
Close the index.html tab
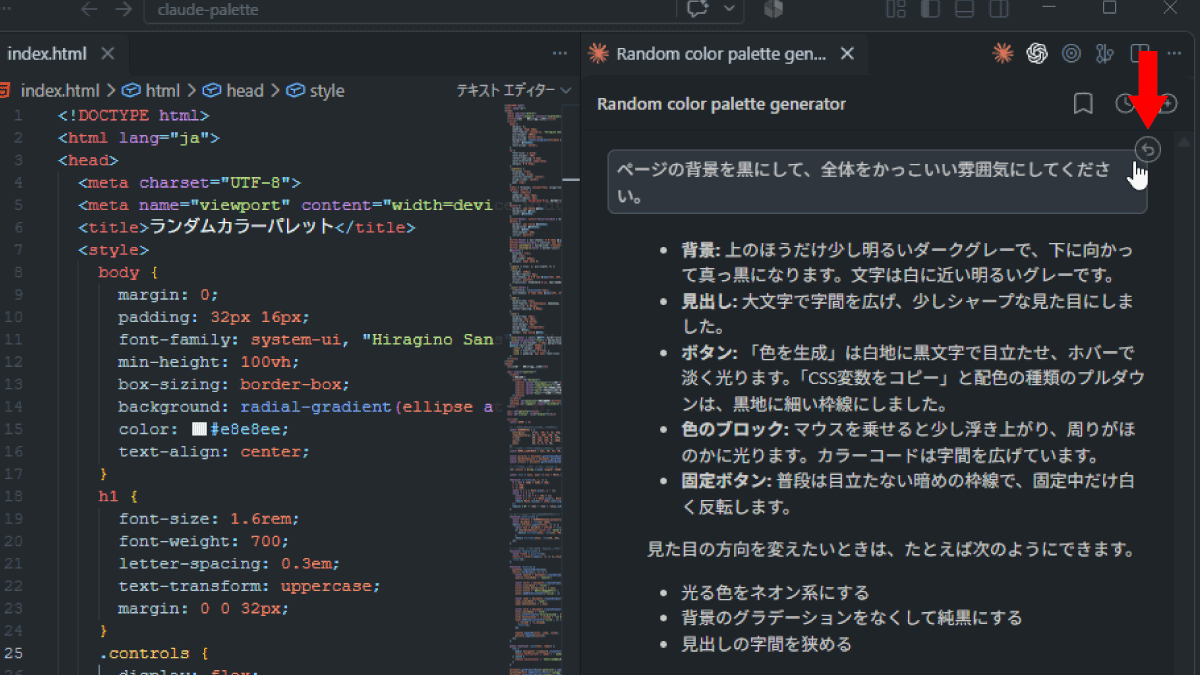[x=108, y=53]
